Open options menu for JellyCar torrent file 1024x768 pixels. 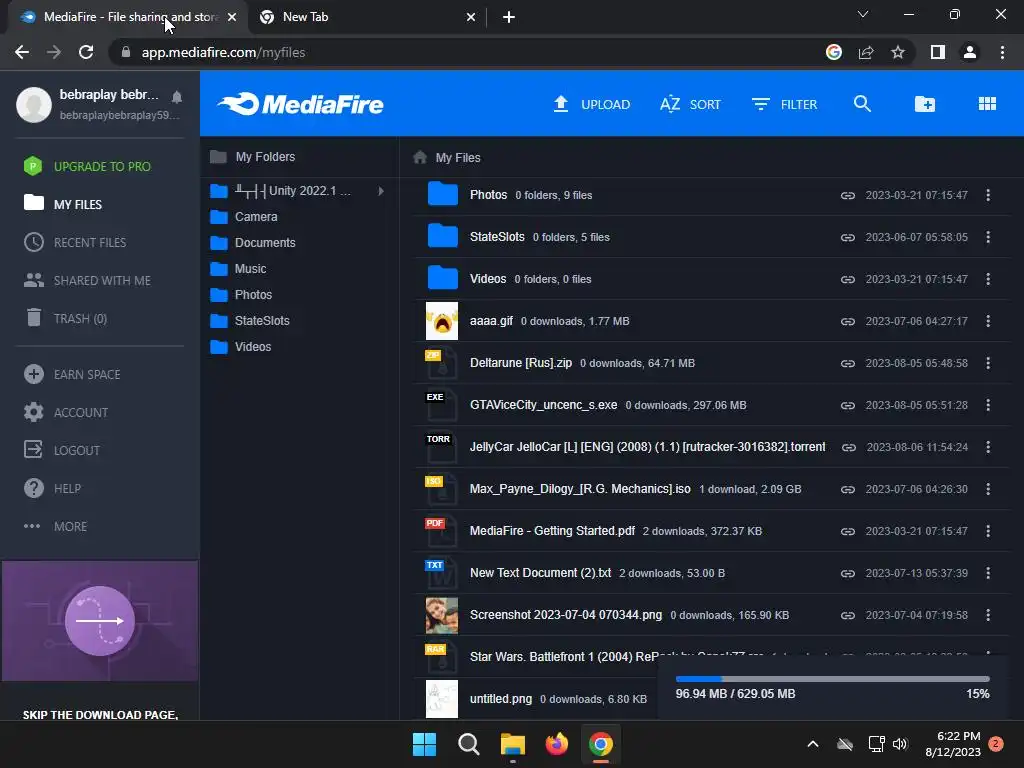(x=988, y=447)
